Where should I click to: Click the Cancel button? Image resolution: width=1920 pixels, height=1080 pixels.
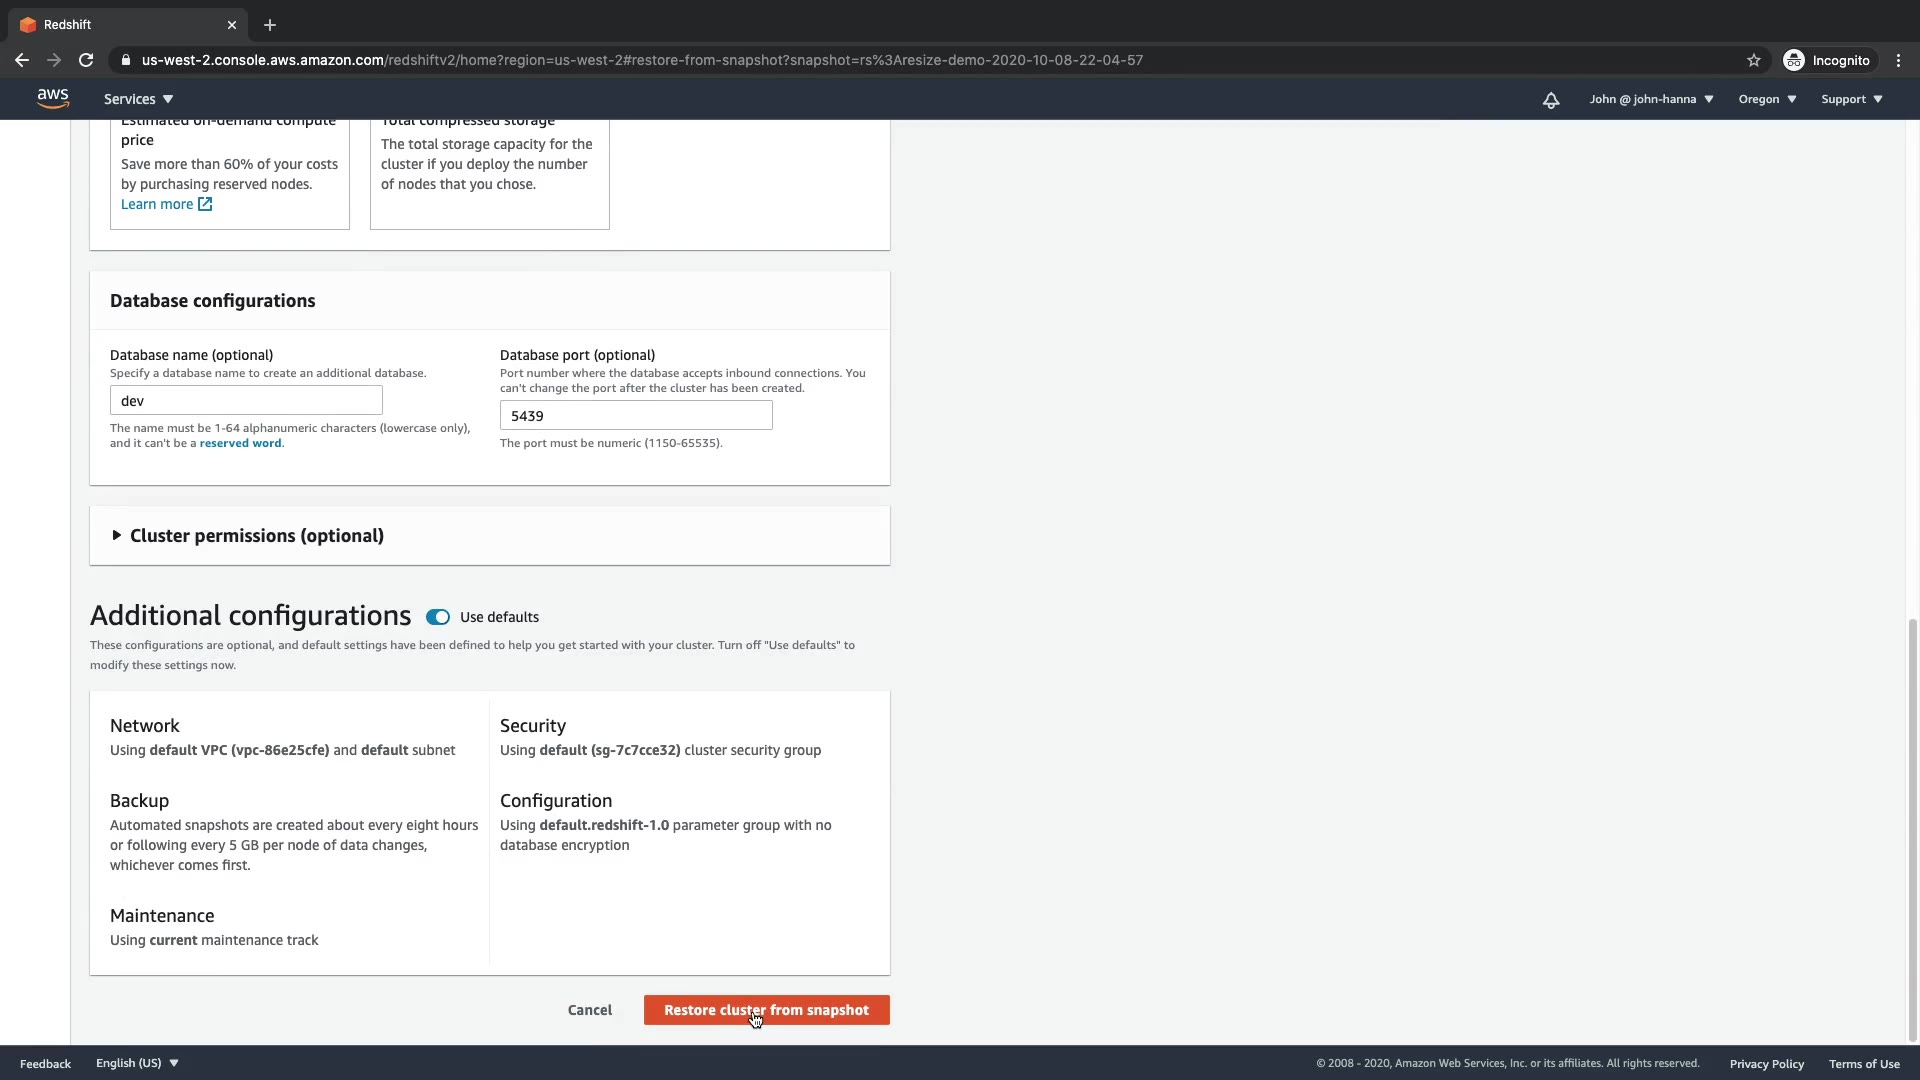[589, 1010]
